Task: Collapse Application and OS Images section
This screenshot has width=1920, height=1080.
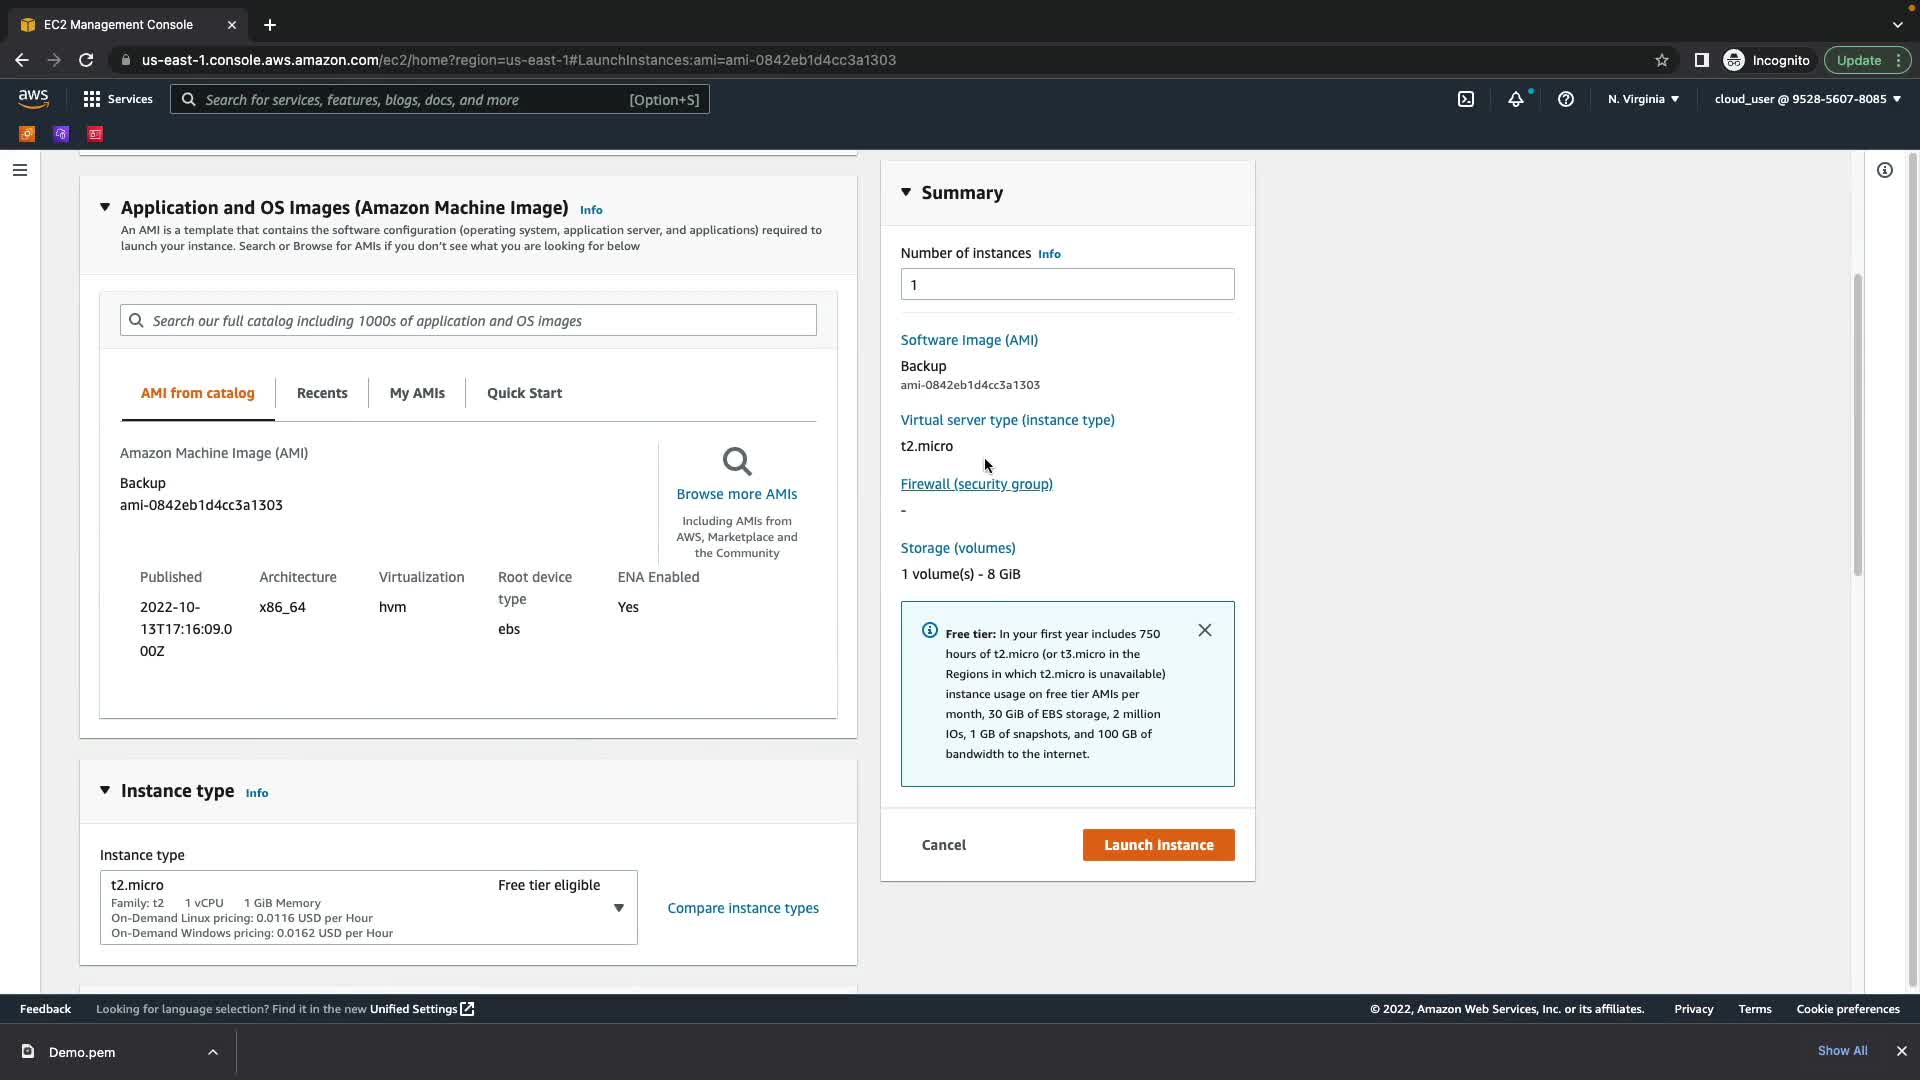Action: point(105,207)
